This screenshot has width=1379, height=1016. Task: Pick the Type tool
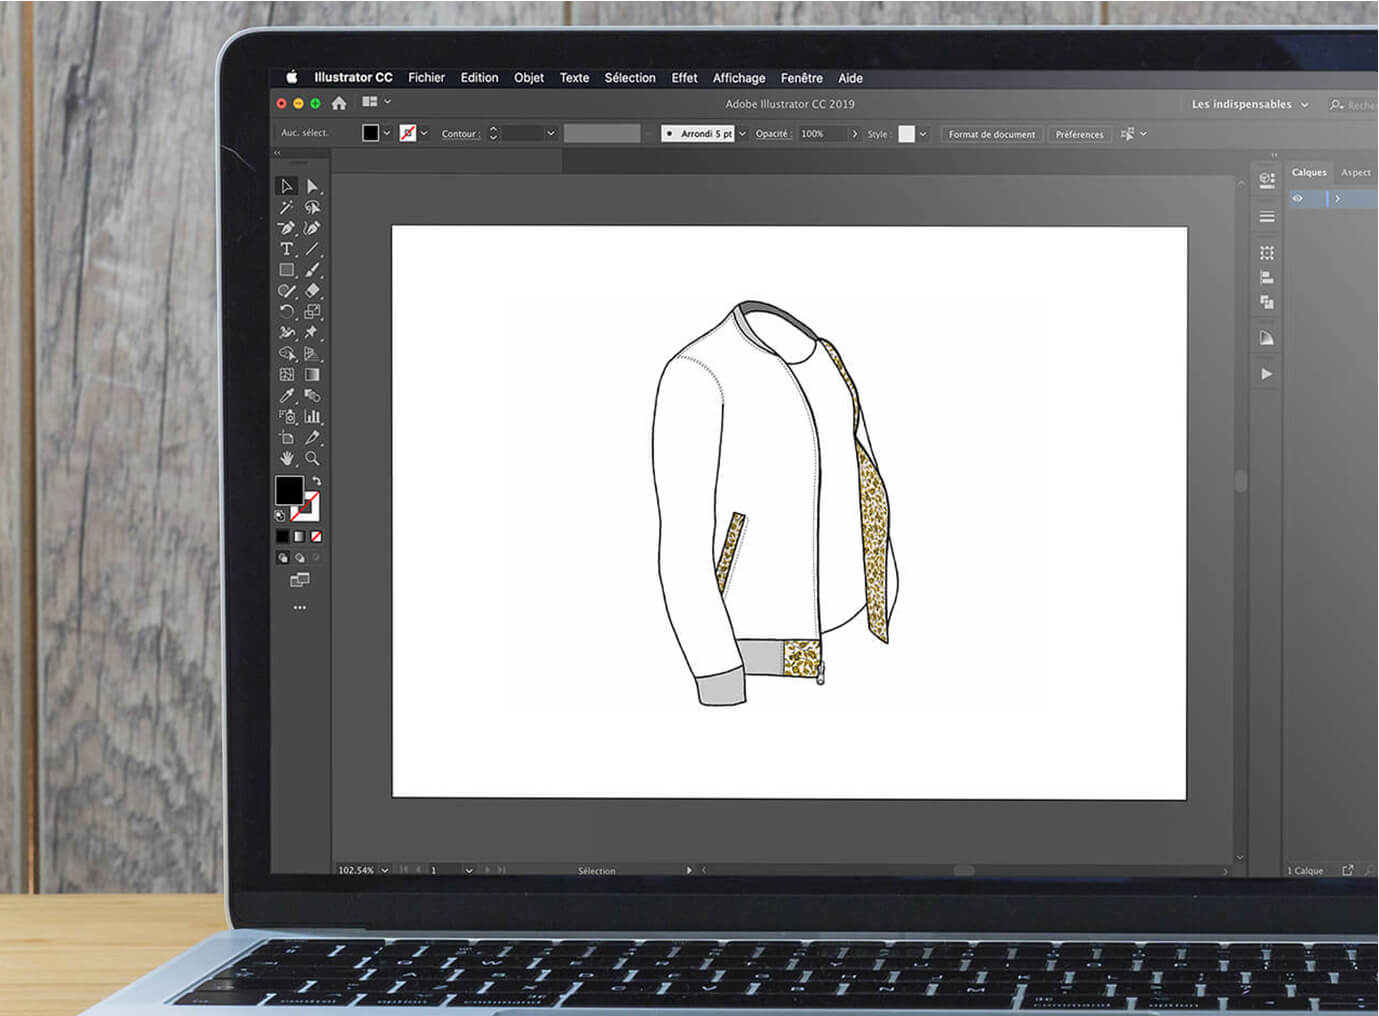287,249
